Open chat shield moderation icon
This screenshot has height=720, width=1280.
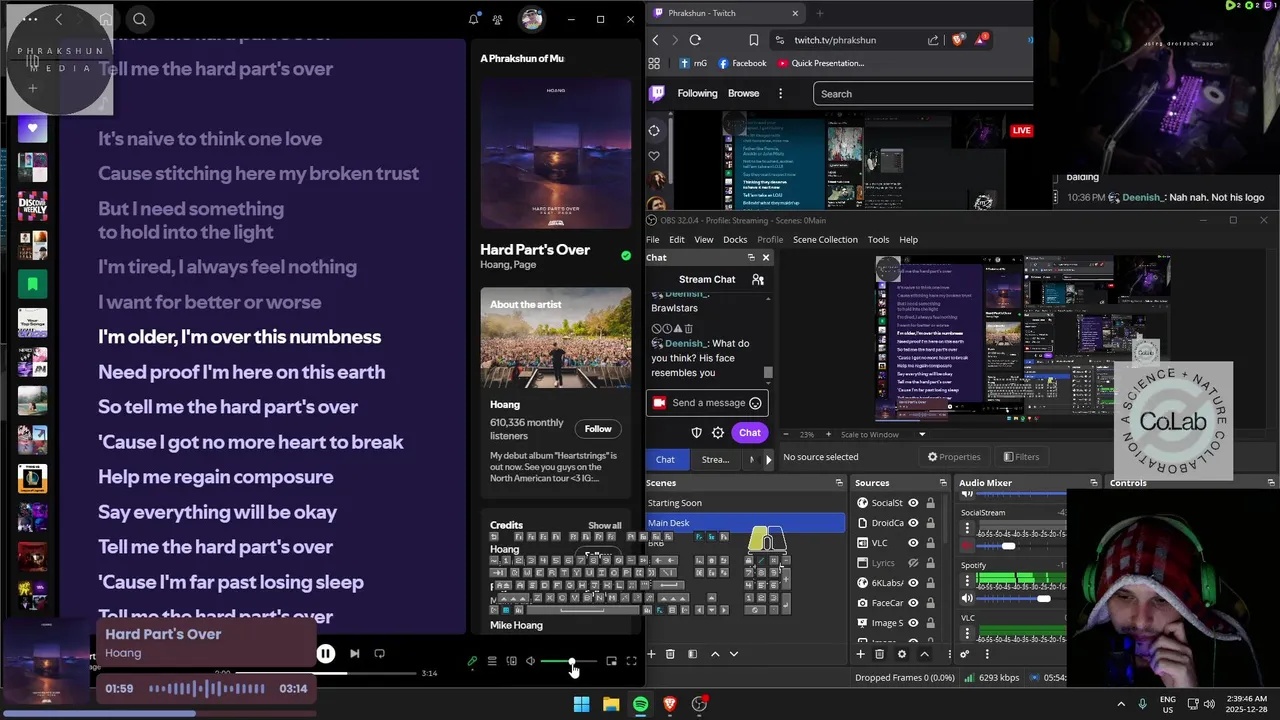point(697,433)
